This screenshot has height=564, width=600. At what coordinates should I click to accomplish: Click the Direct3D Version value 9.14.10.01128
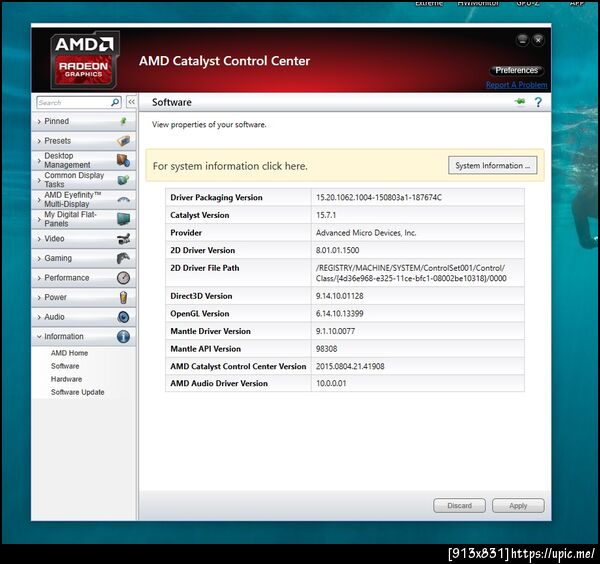[x=339, y=296]
